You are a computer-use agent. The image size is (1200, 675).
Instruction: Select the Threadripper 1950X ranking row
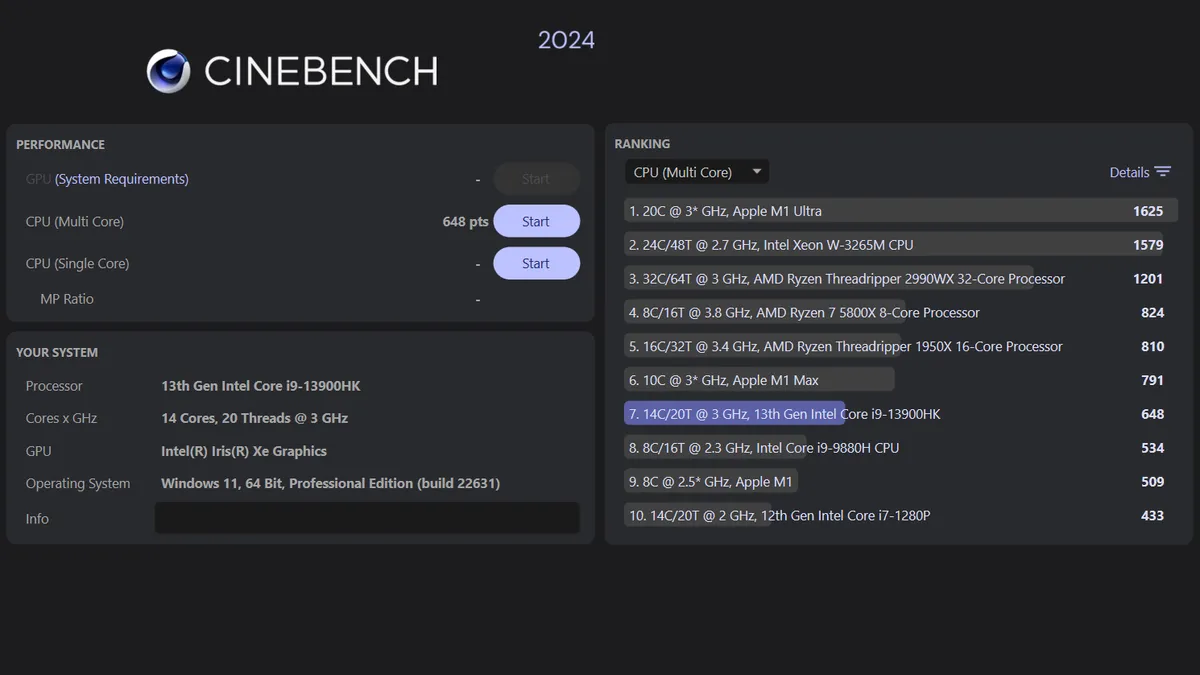pos(845,347)
